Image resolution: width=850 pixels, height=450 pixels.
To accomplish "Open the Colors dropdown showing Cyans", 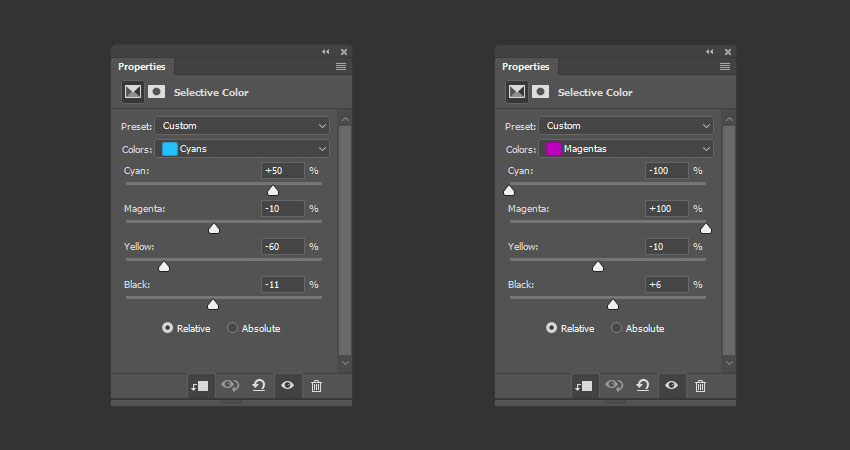I will click(x=242, y=149).
